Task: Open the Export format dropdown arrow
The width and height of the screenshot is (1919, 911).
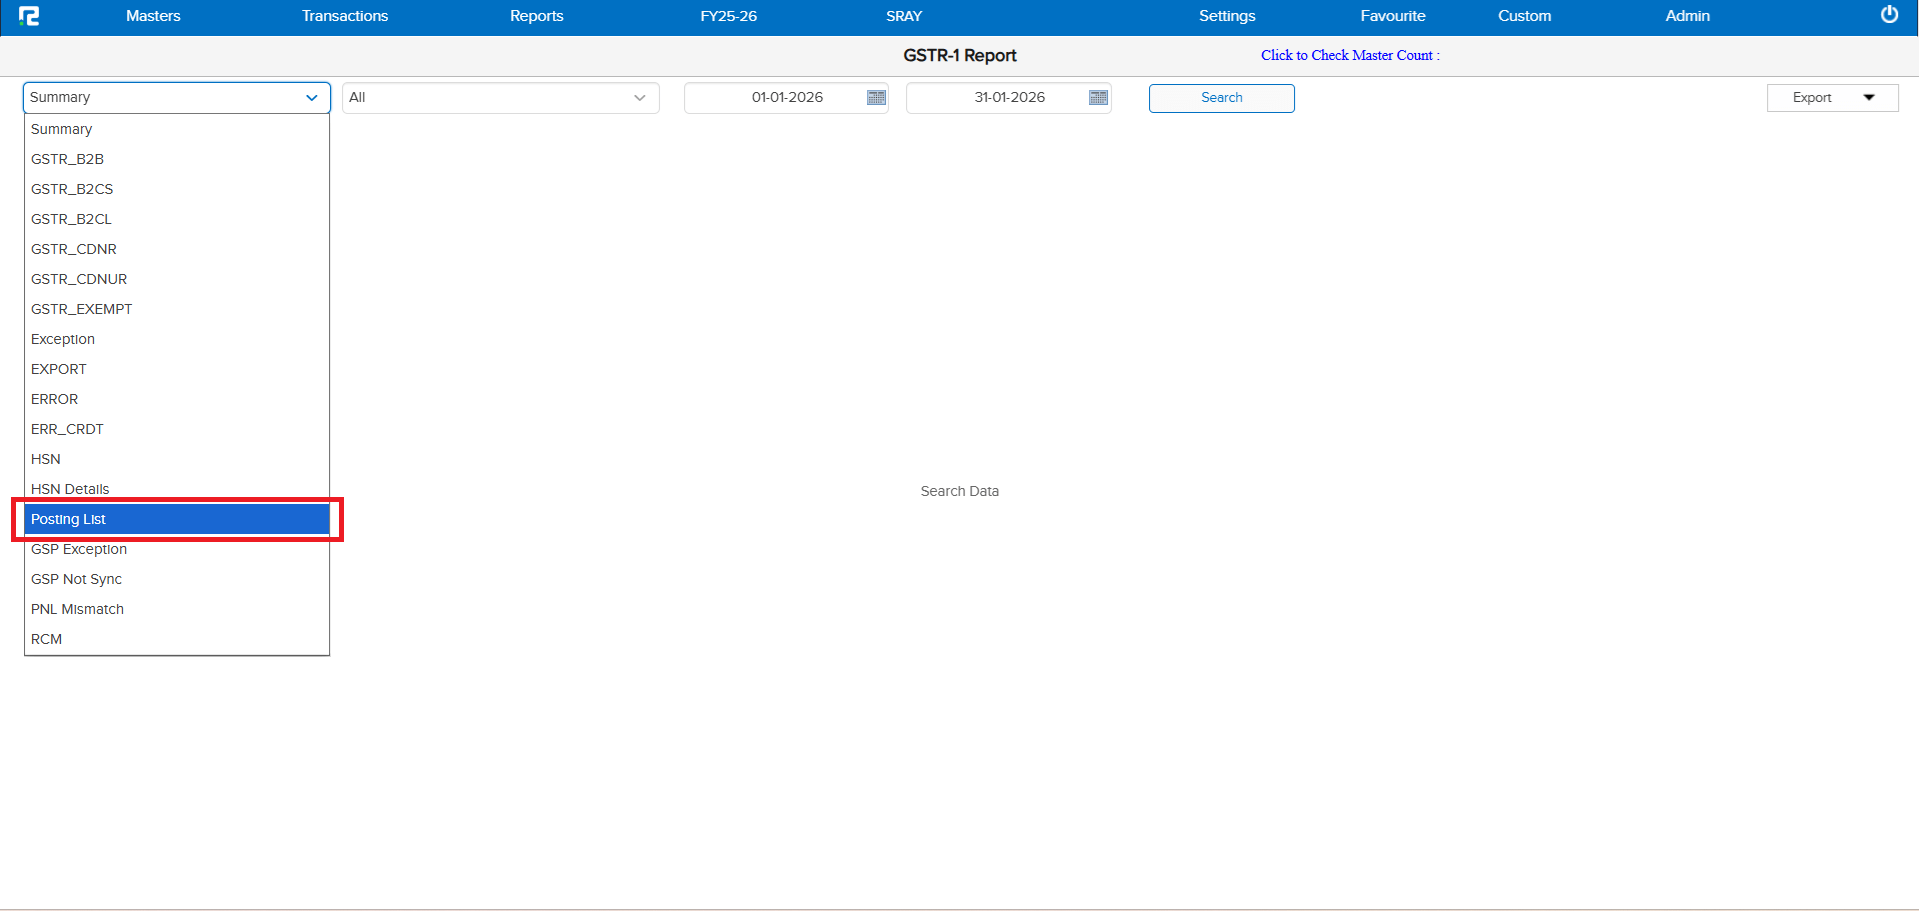Action: (x=1868, y=97)
